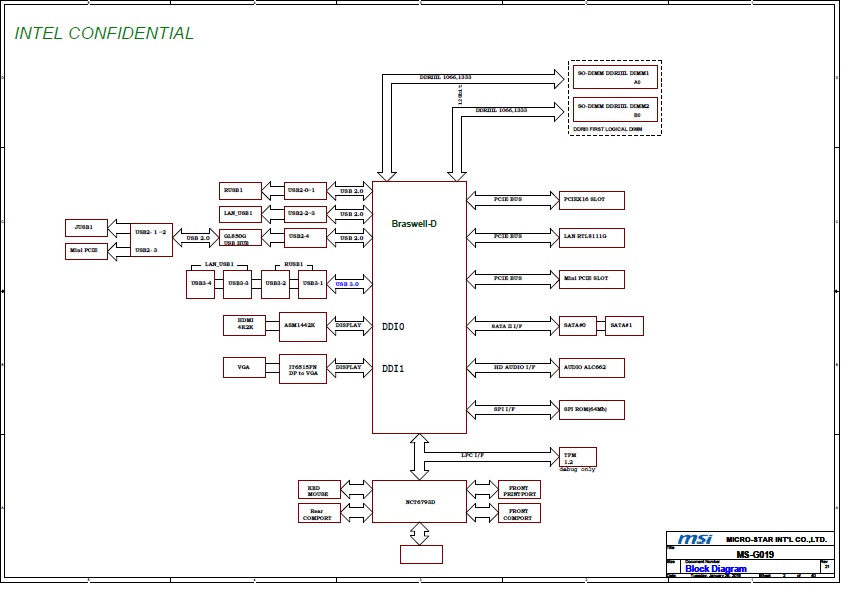The width and height of the screenshot is (851, 602).
Task: Click the blue USB 3.0 arrow label
Action: pos(348,284)
